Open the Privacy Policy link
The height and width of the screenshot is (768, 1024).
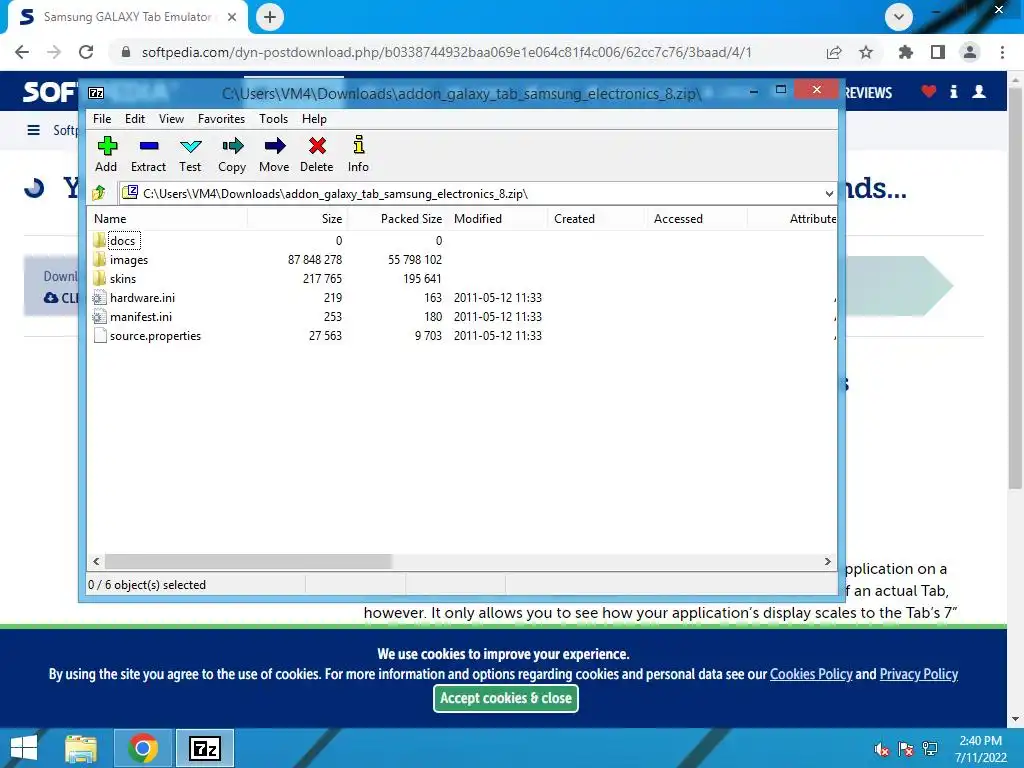[x=919, y=674]
